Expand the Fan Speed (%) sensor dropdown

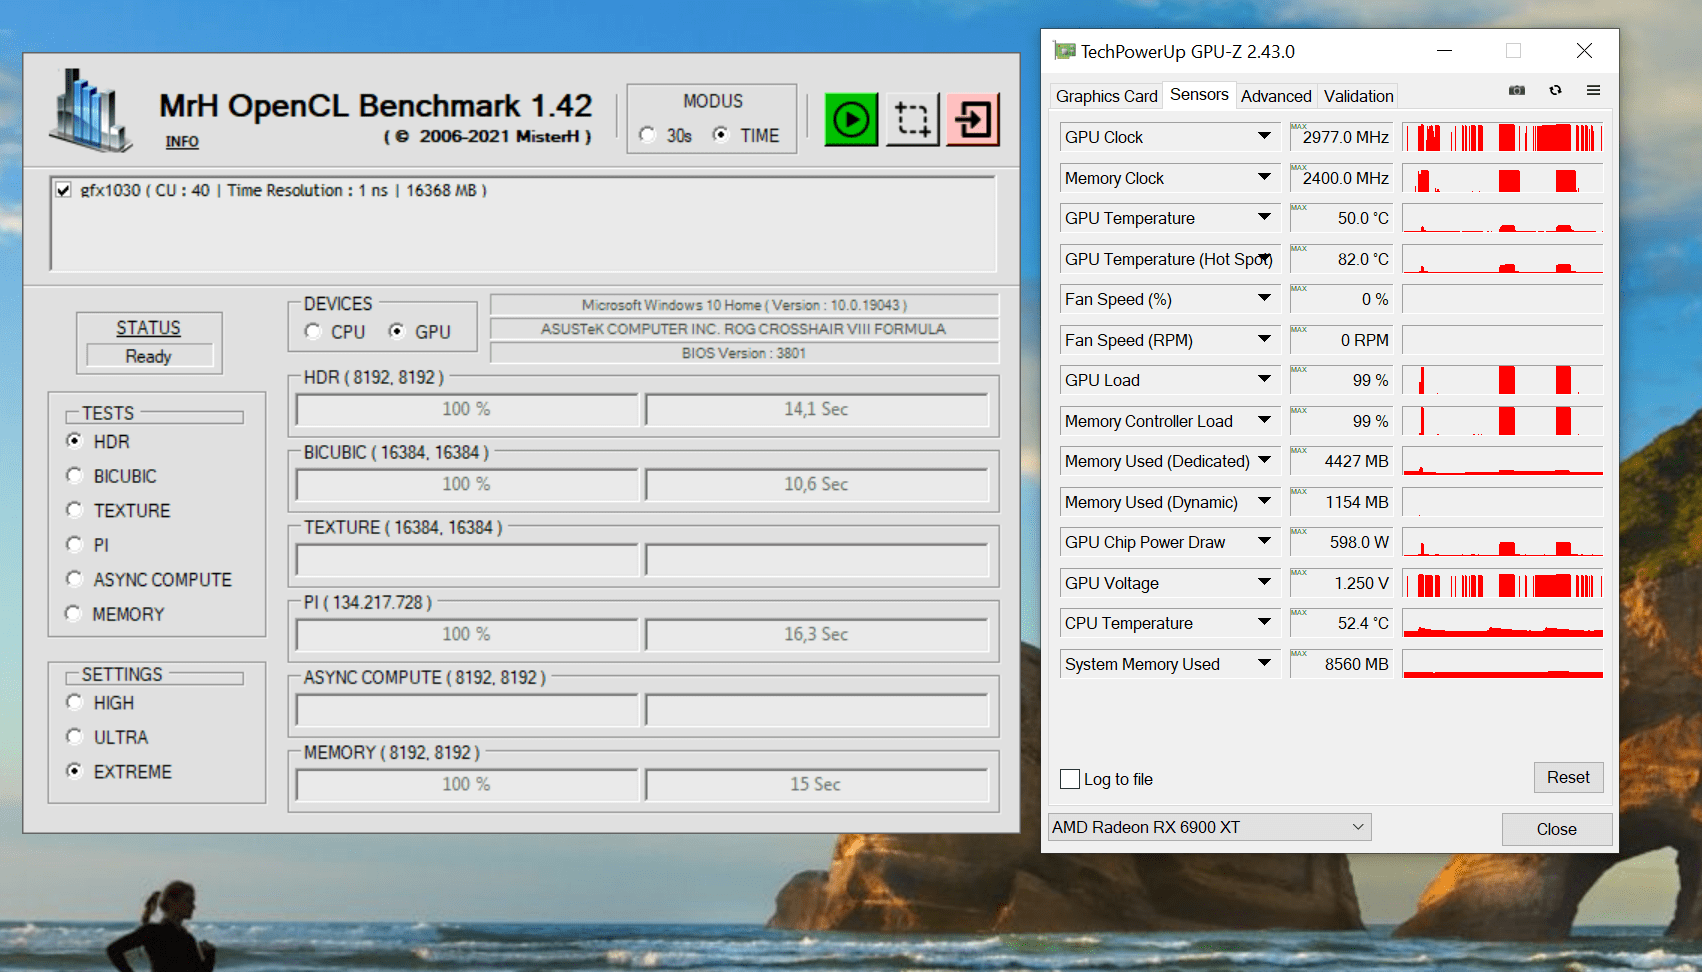pyautogui.click(x=1264, y=298)
